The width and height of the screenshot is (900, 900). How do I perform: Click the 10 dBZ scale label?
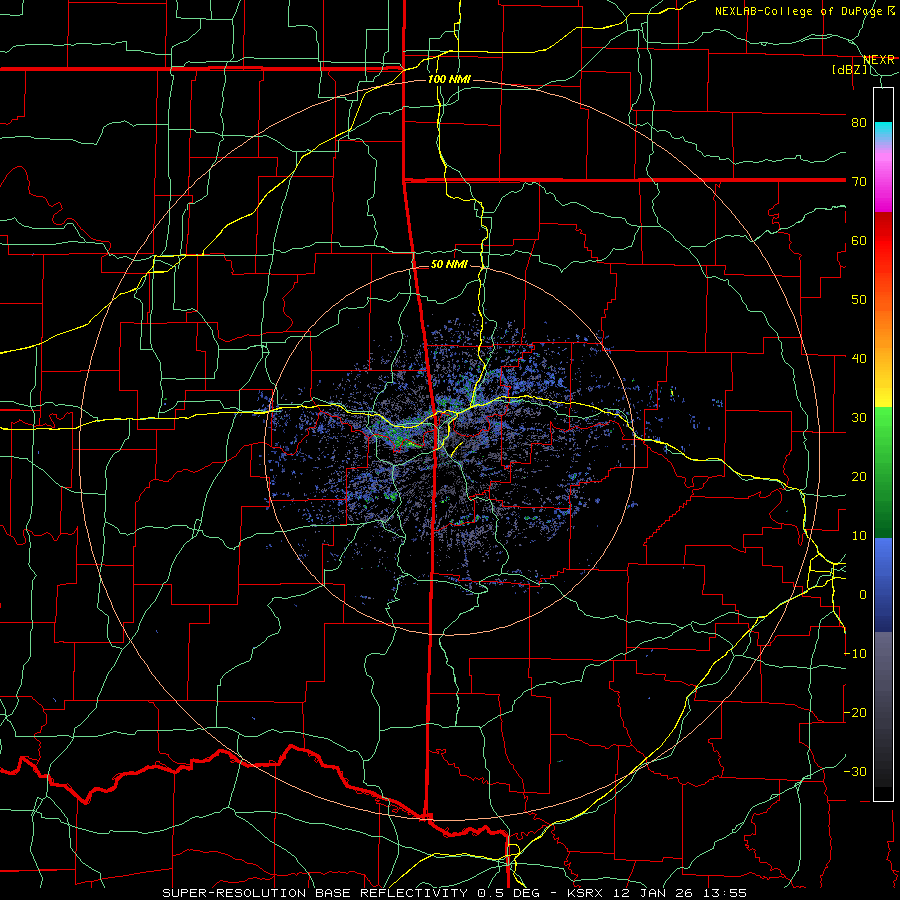[x=859, y=536]
